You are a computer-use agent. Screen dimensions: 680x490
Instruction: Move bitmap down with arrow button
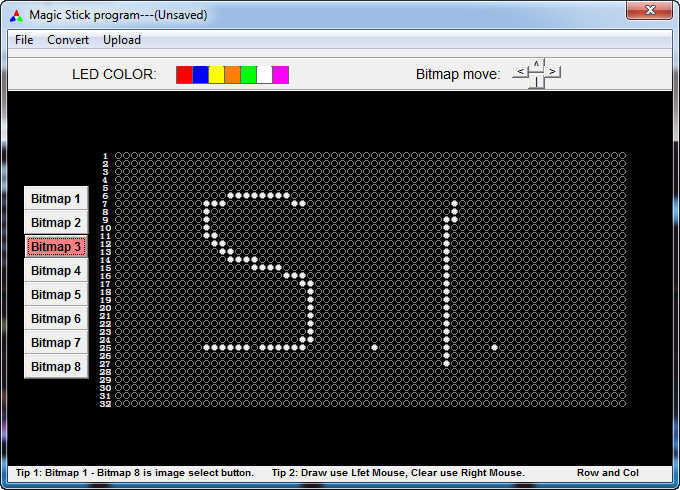536,82
